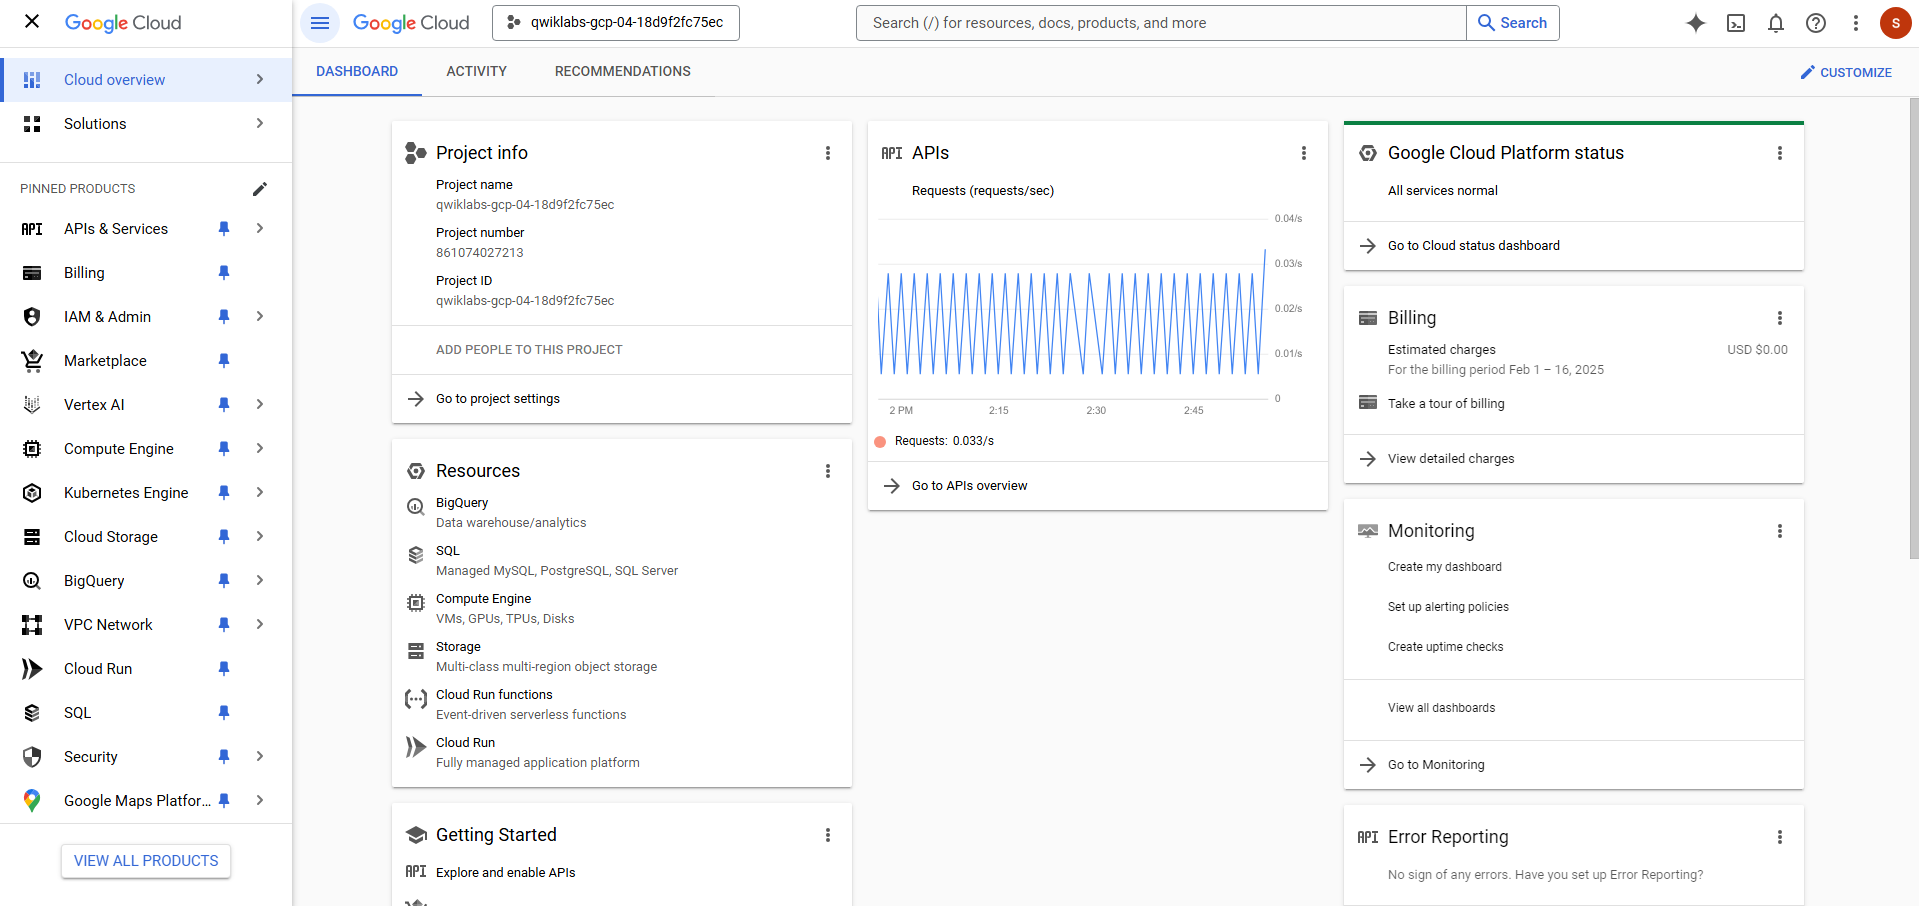Open Resources card options menu
This screenshot has width=1919, height=906.
828,471
